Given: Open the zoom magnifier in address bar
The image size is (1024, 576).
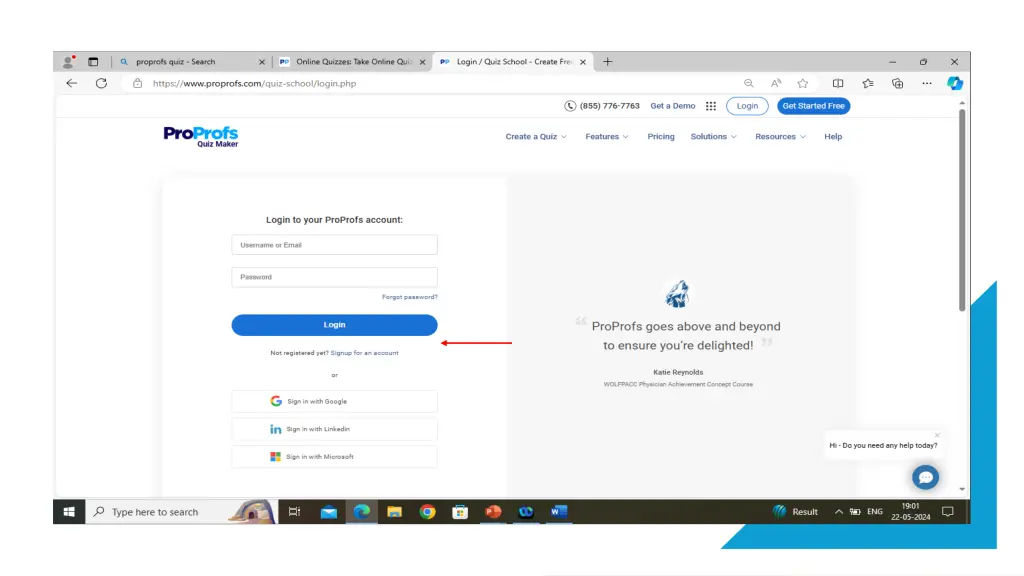Looking at the screenshot, I should [748, 83].
